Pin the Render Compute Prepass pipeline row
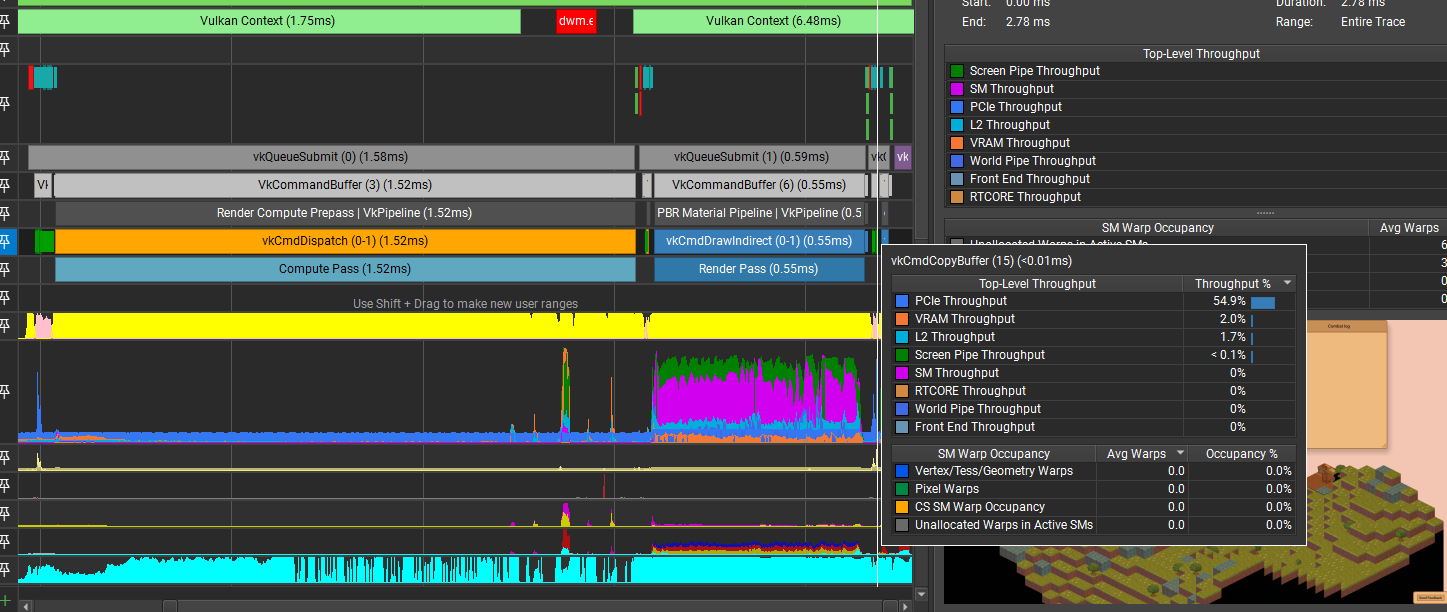This screenshot has height=612, width=1447. click(6, 213)
